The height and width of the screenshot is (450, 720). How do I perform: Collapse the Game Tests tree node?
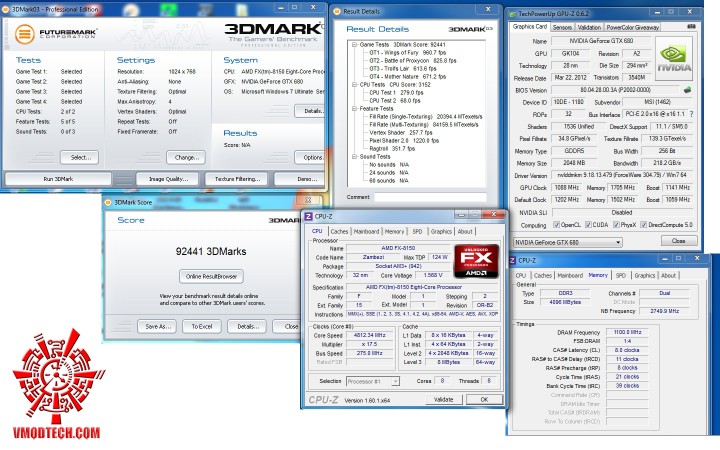pos(354,45)
